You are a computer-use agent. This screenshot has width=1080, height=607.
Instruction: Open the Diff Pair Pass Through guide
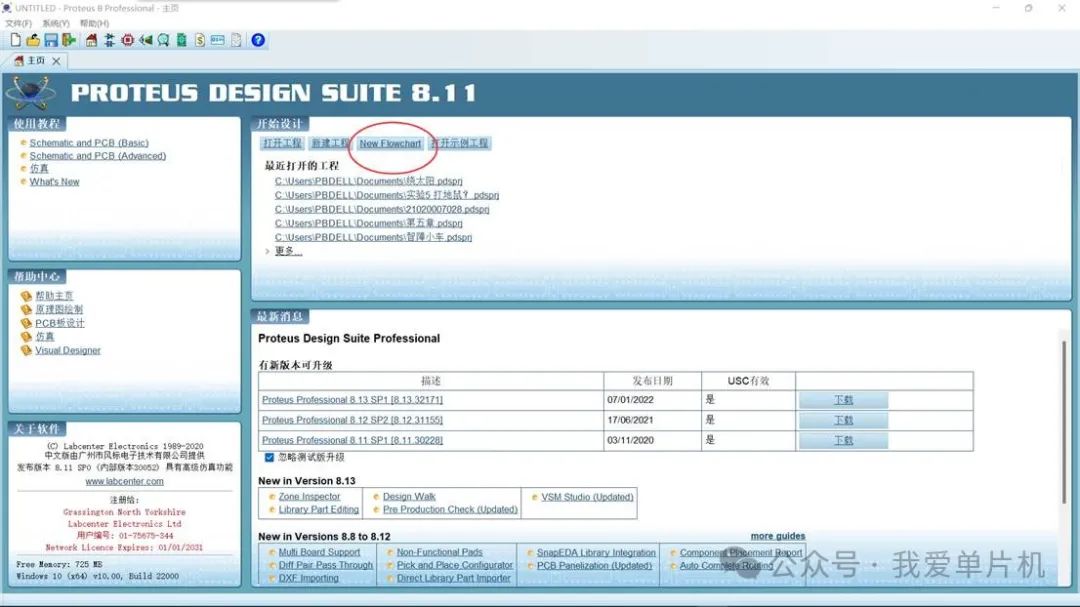(325, 566)
